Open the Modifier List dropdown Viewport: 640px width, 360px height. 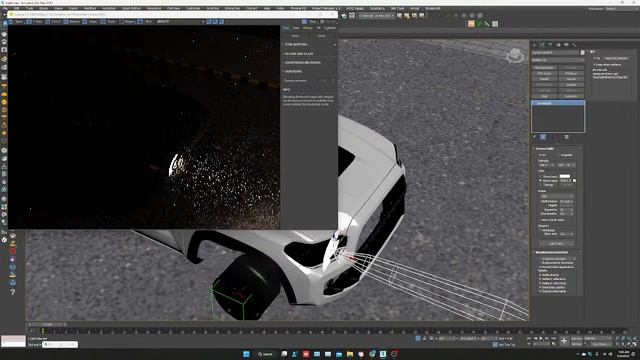(558, 60)
